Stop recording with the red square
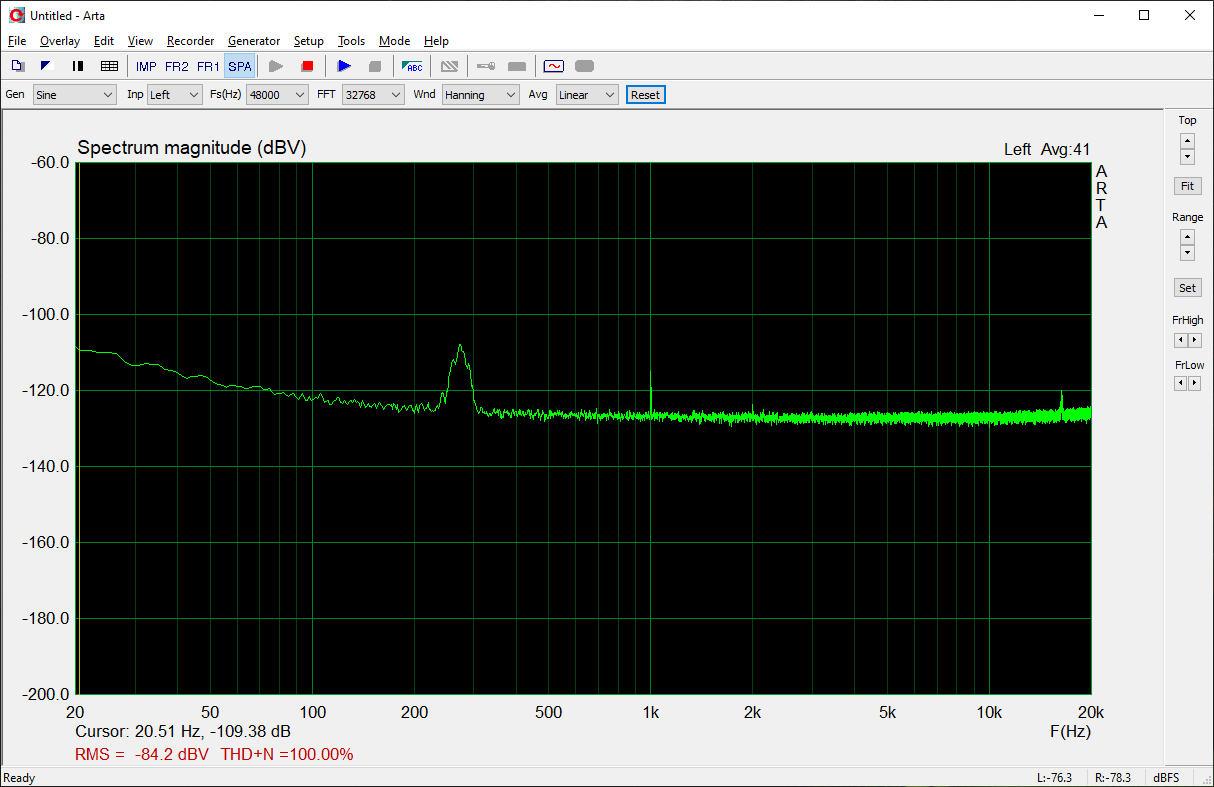The width and height of the screenshot is (1214, 787). (307, 66)
